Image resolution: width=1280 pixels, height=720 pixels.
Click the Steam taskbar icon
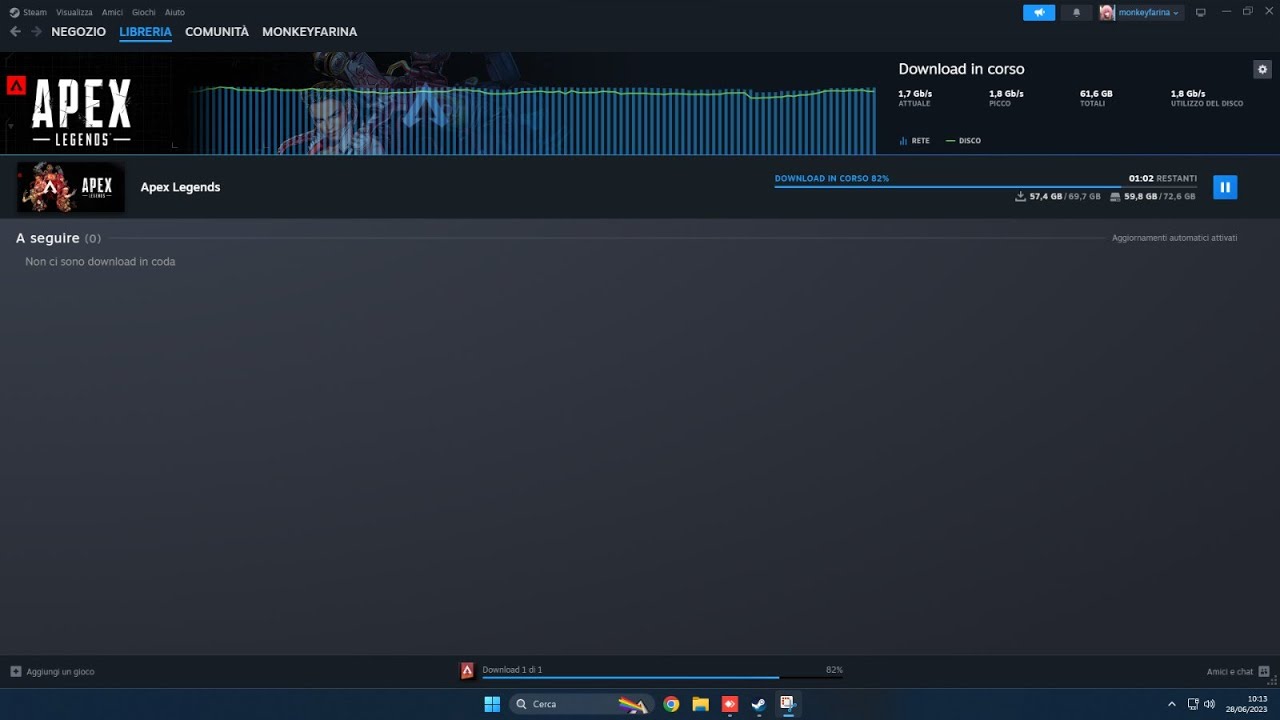click(758, 704)
